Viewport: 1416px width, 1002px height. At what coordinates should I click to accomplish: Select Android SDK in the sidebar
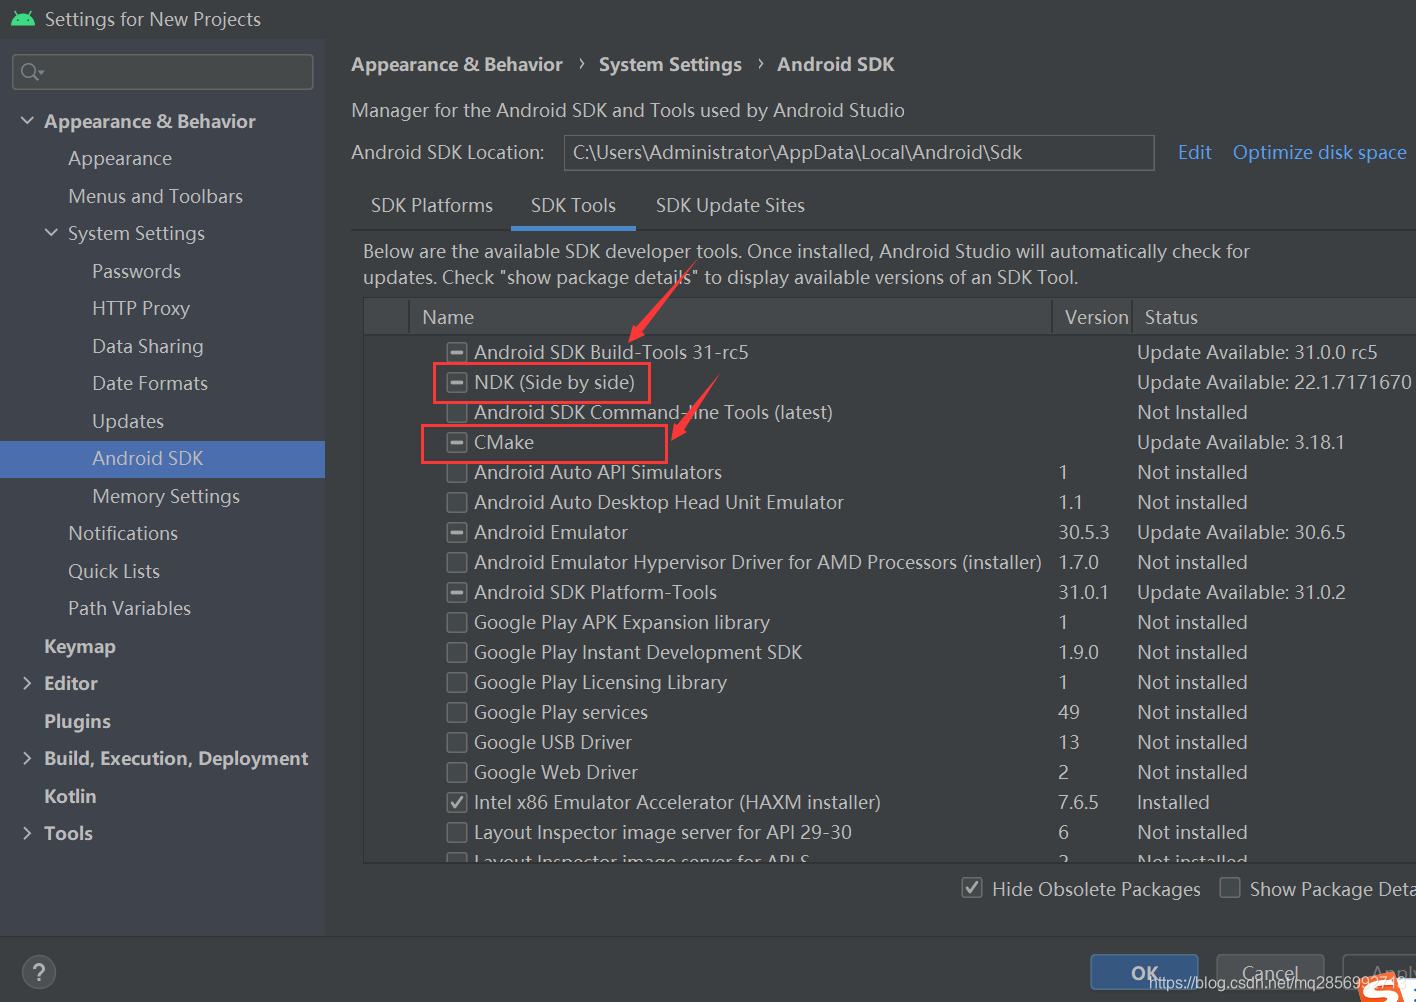(162, 458)
